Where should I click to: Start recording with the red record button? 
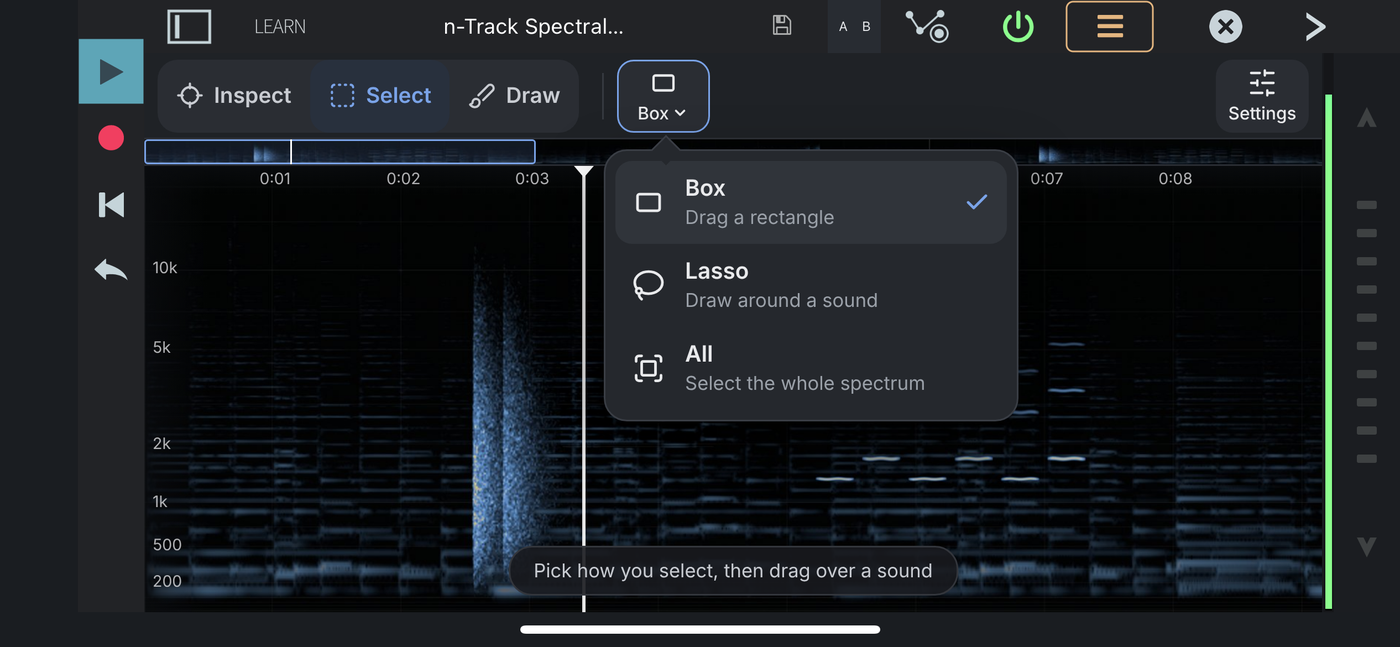pos(111,138)
